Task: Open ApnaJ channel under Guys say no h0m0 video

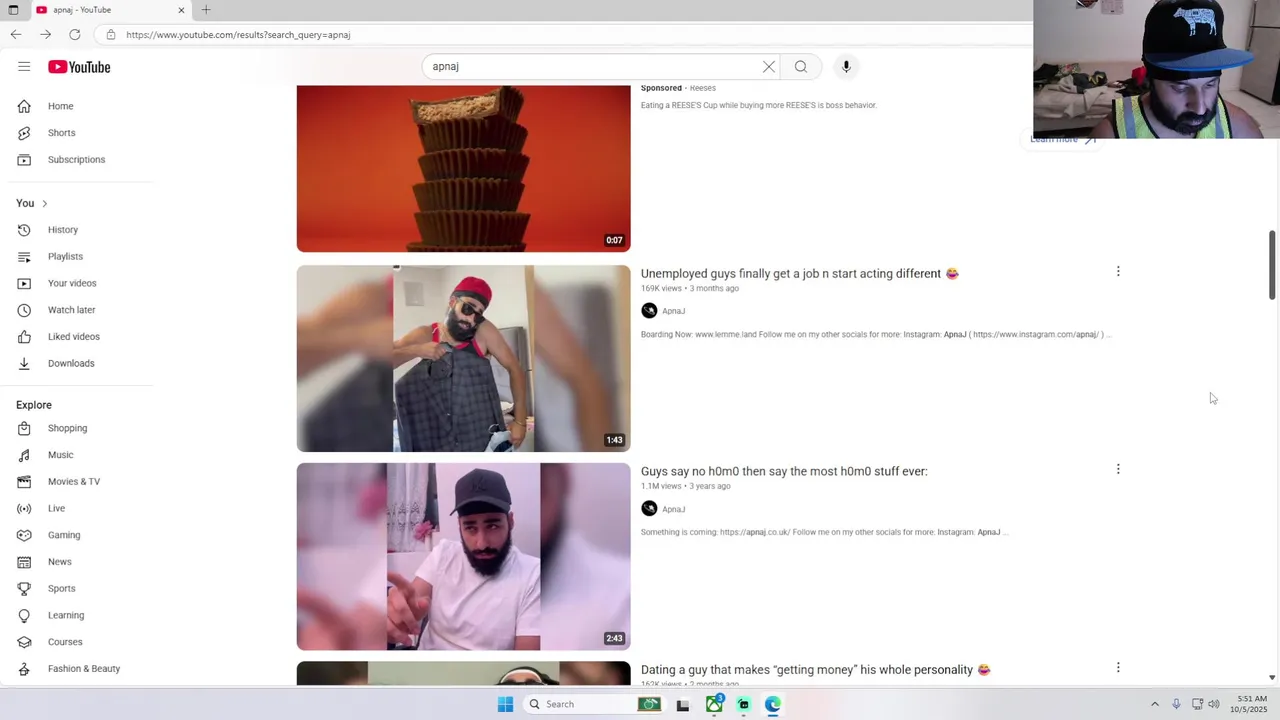Action: pyautogui.click(x=673, y=509)
